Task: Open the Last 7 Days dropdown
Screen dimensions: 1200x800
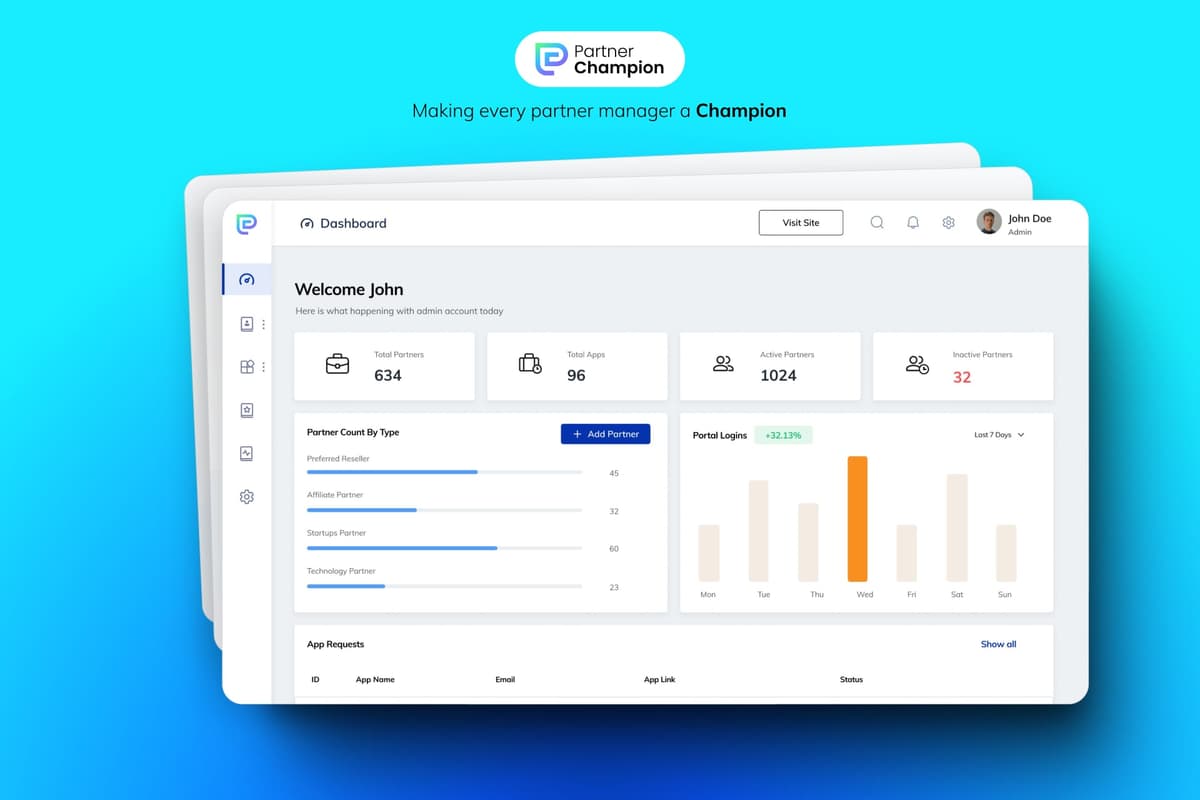Action: coord(999,435)
